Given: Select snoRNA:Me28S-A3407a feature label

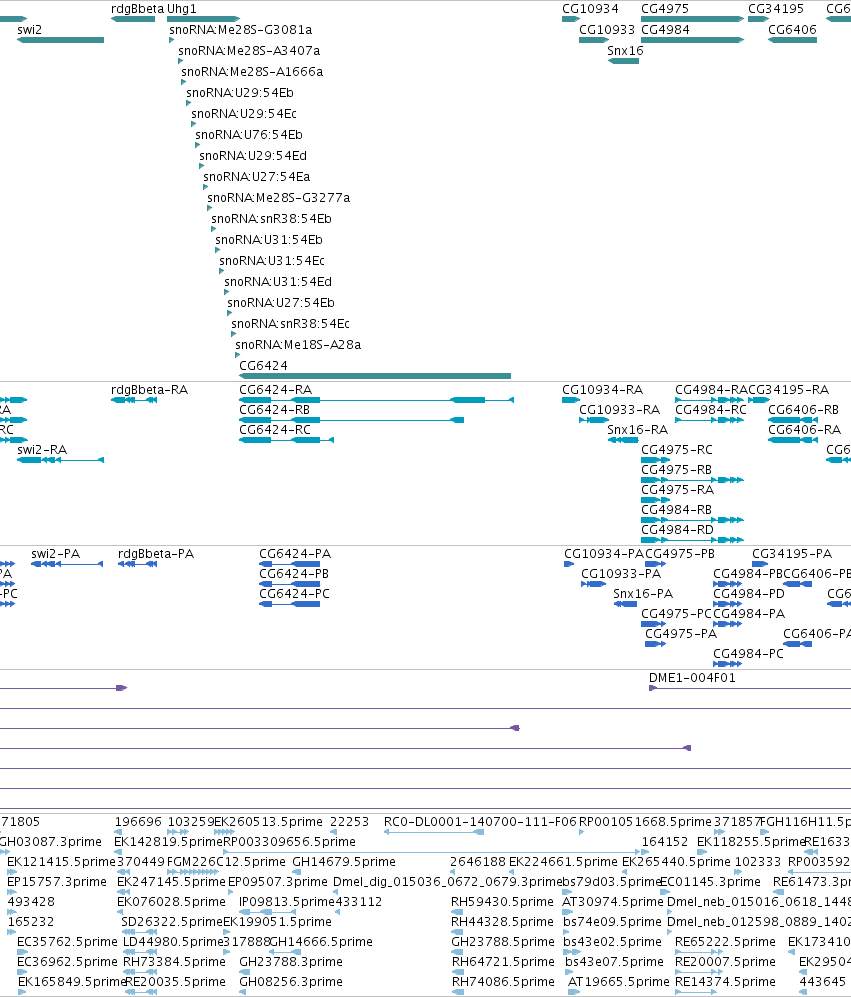Looking at the screenshot, I should pos(249,51).
